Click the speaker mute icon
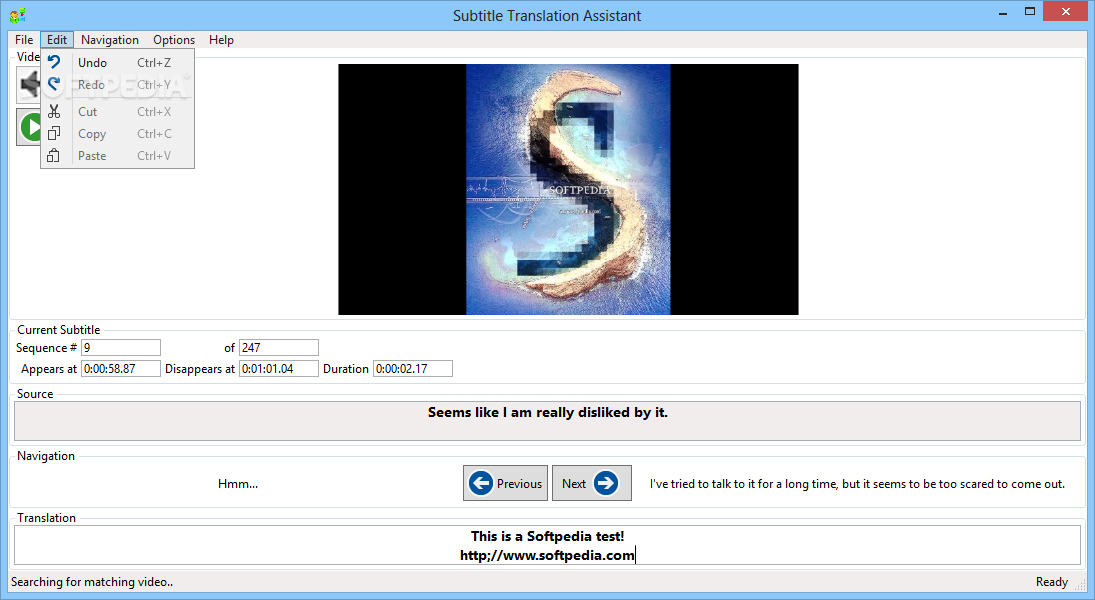This screenshot has width=1095, height=600. (x=29, y=85)
